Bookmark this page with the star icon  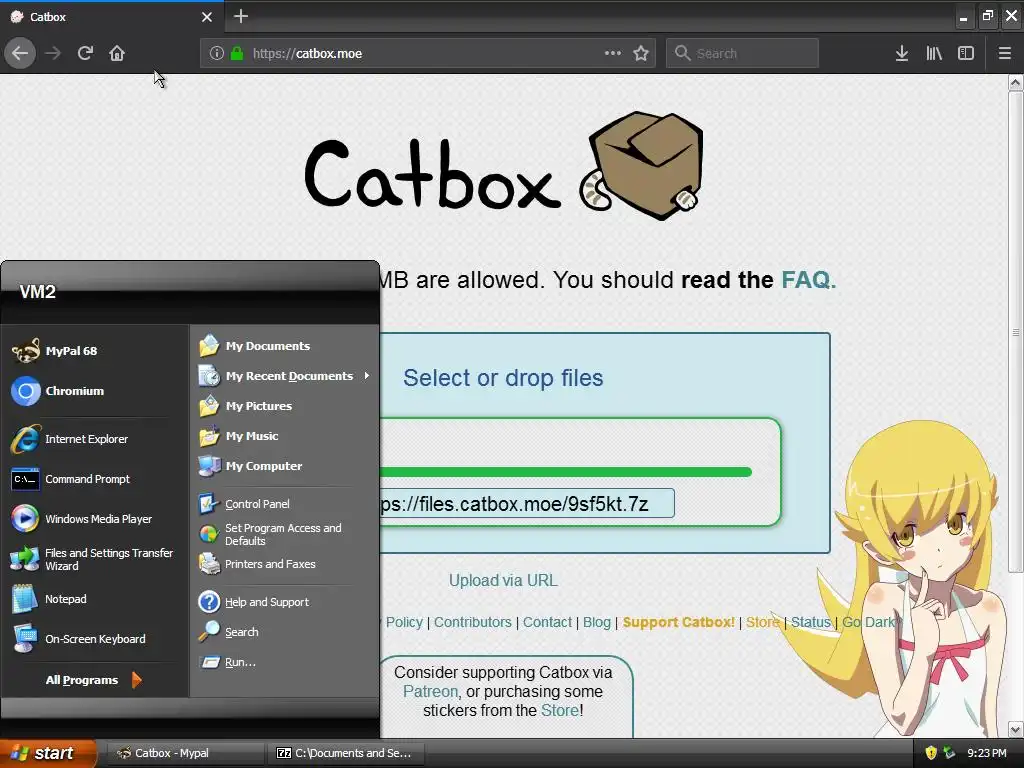click(641, 53)
